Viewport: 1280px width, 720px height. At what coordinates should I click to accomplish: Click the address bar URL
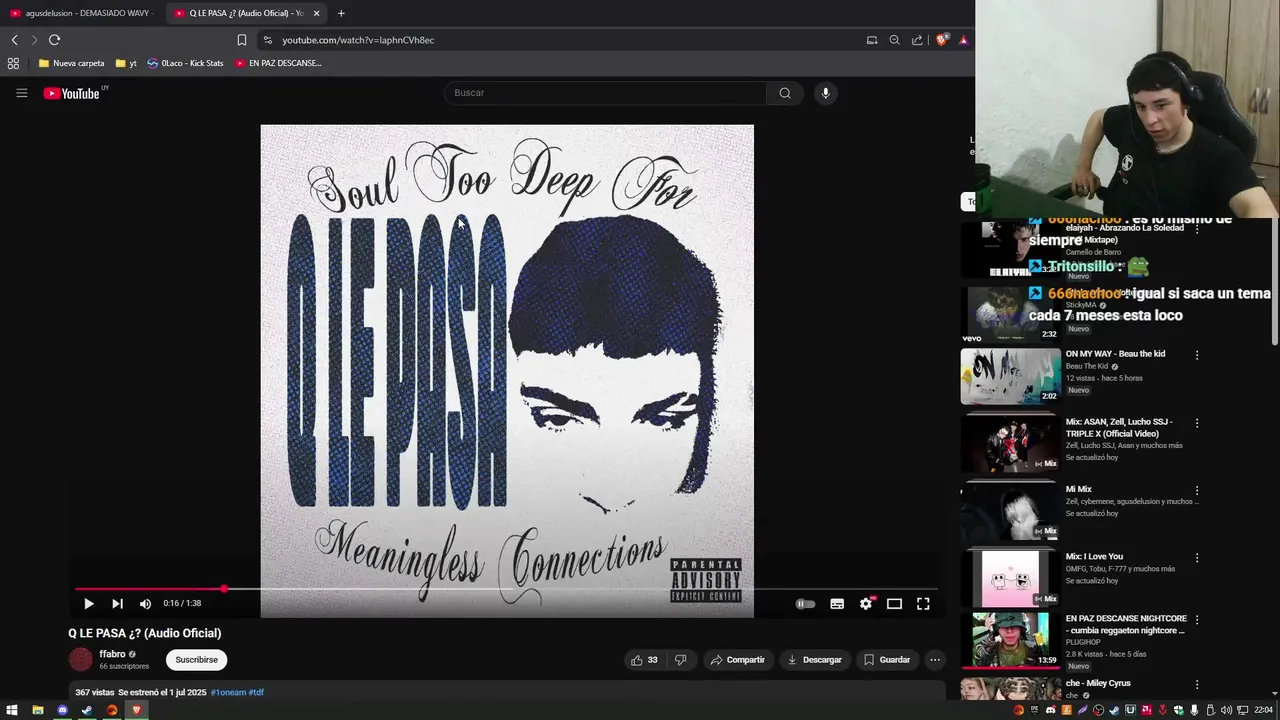[358, 40]
